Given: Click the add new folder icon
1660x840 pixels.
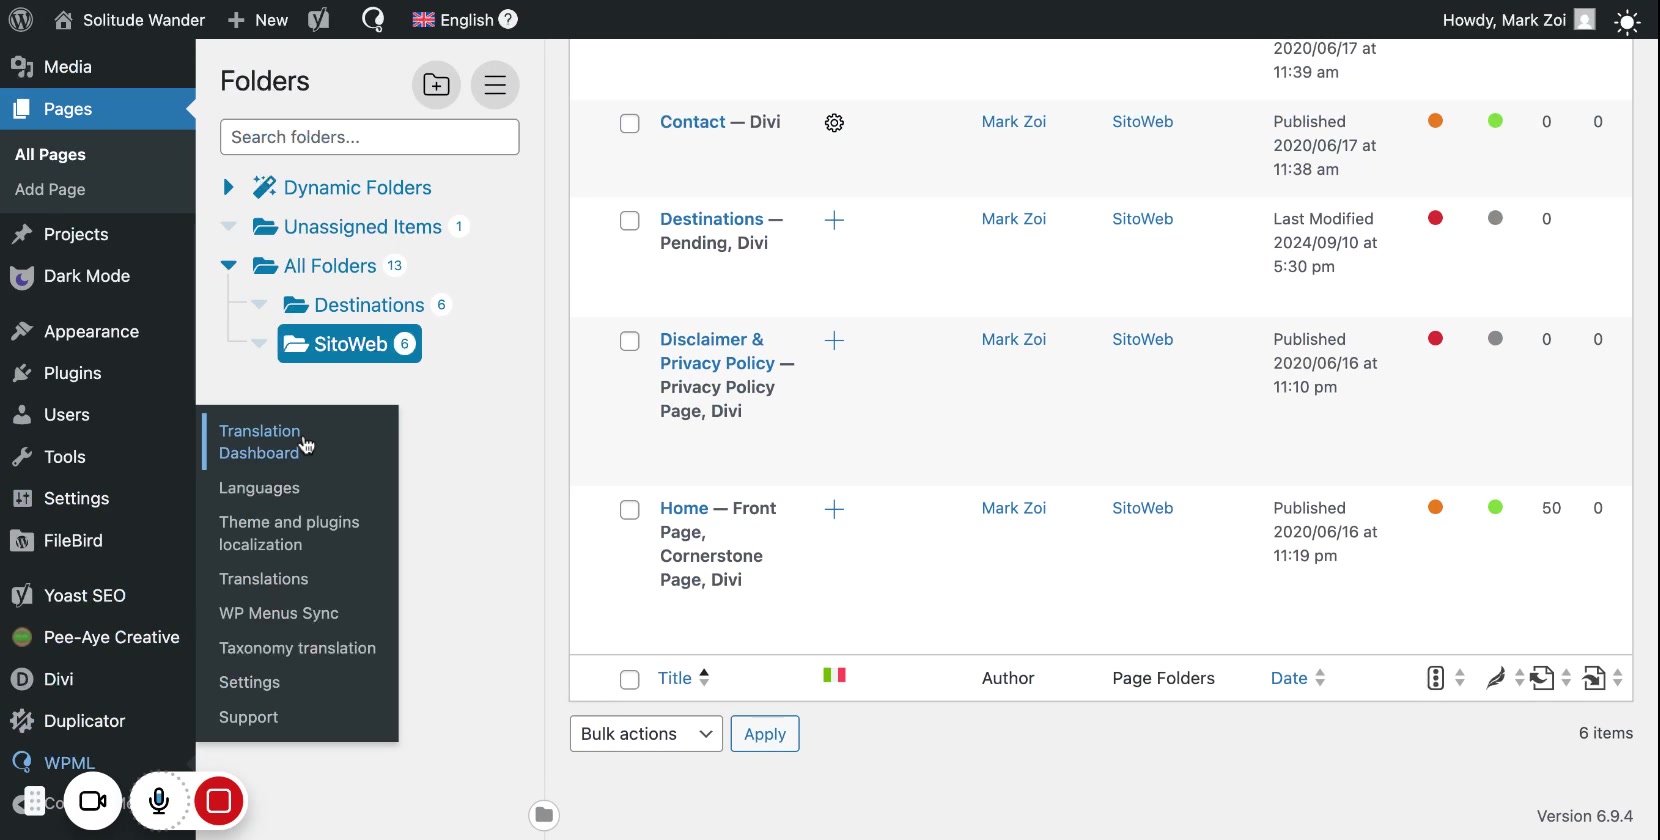Looking at the screenshot, I should [x=436, y=85].
